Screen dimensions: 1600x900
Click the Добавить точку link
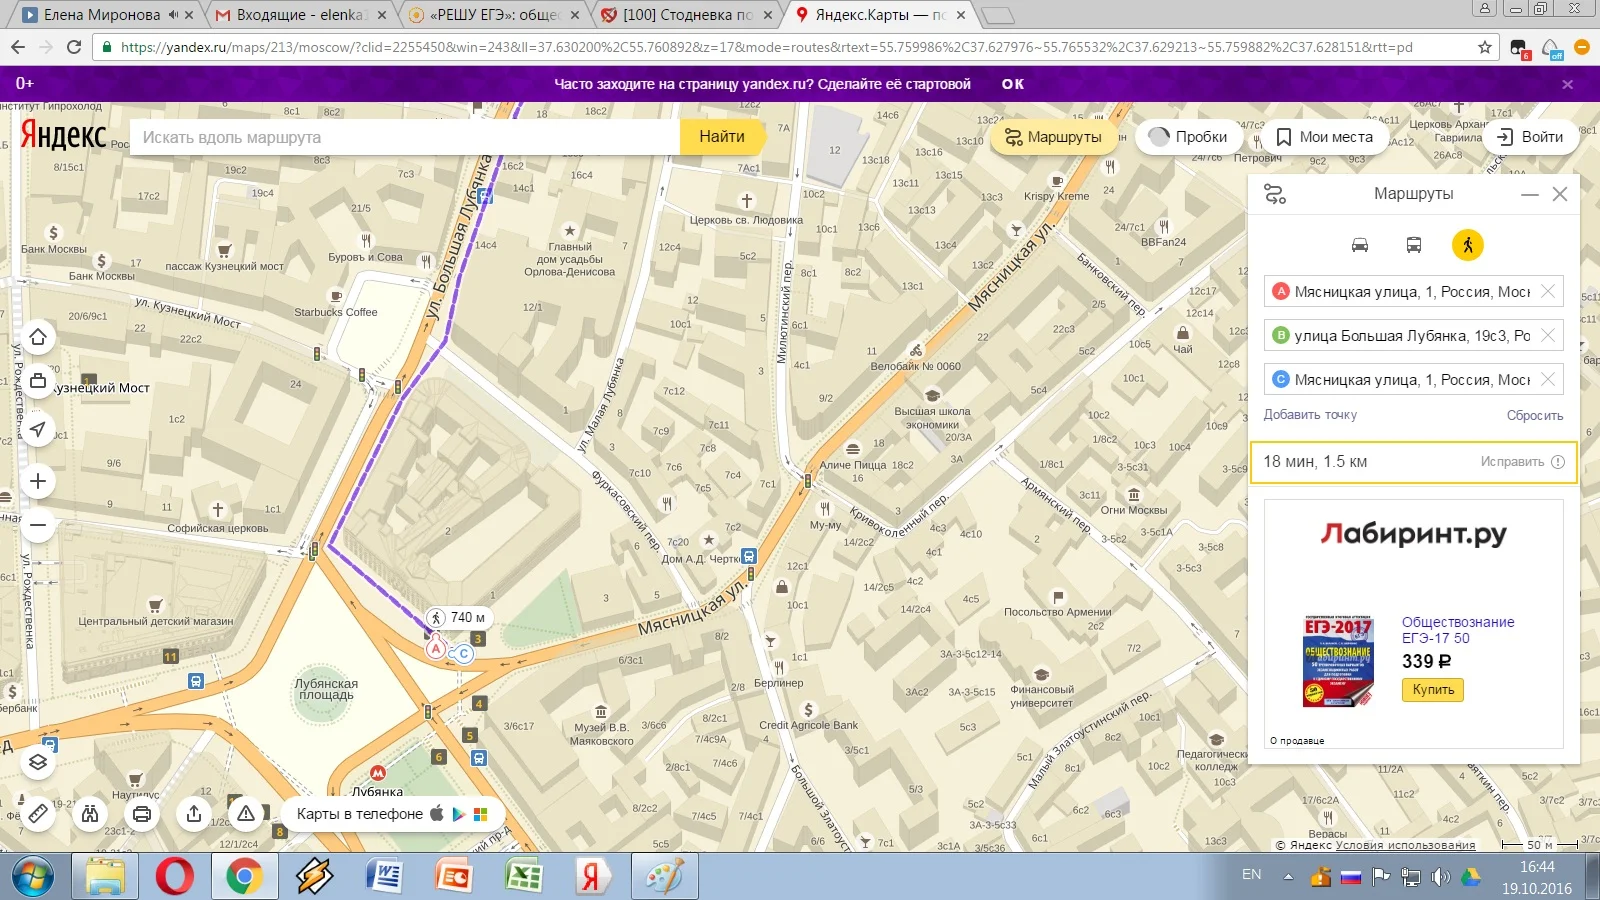click(x=1310, y=415)
